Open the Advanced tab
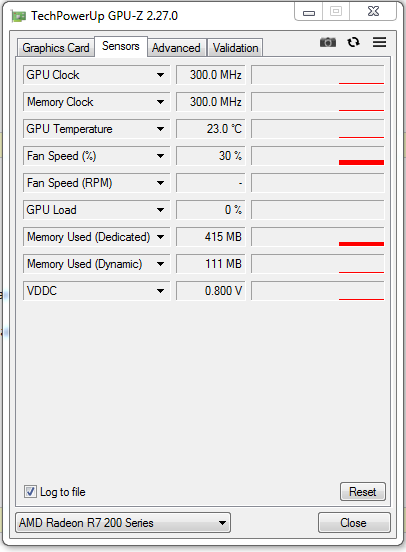Viewport: 406px width, 552px height. click(176, 48)
